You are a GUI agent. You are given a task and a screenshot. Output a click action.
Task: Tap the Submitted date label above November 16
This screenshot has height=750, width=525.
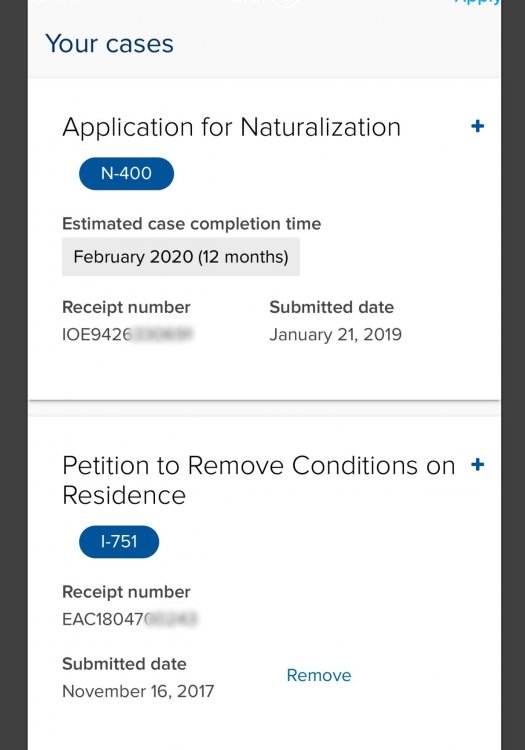pyautogui.click(x=124, y=664)
